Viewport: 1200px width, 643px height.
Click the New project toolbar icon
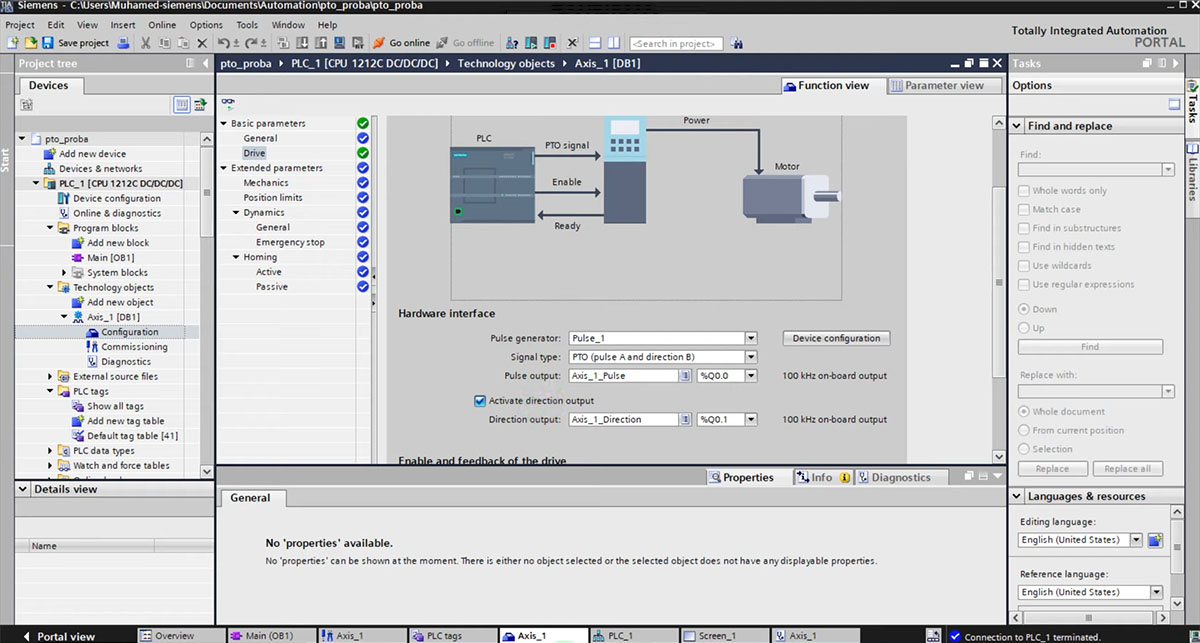[x=12, y=43]
